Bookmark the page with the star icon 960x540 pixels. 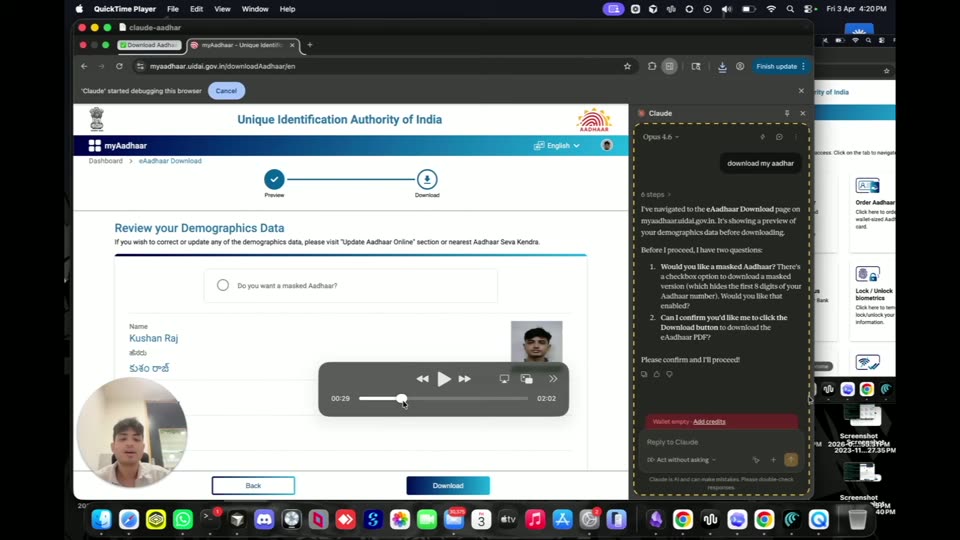tap(627, 66)
